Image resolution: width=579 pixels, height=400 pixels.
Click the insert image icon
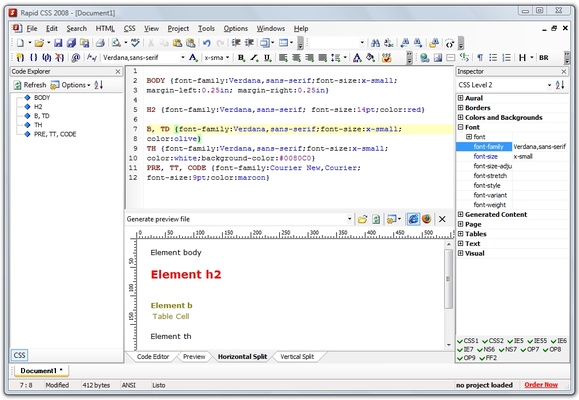click(x=438, y=58)
